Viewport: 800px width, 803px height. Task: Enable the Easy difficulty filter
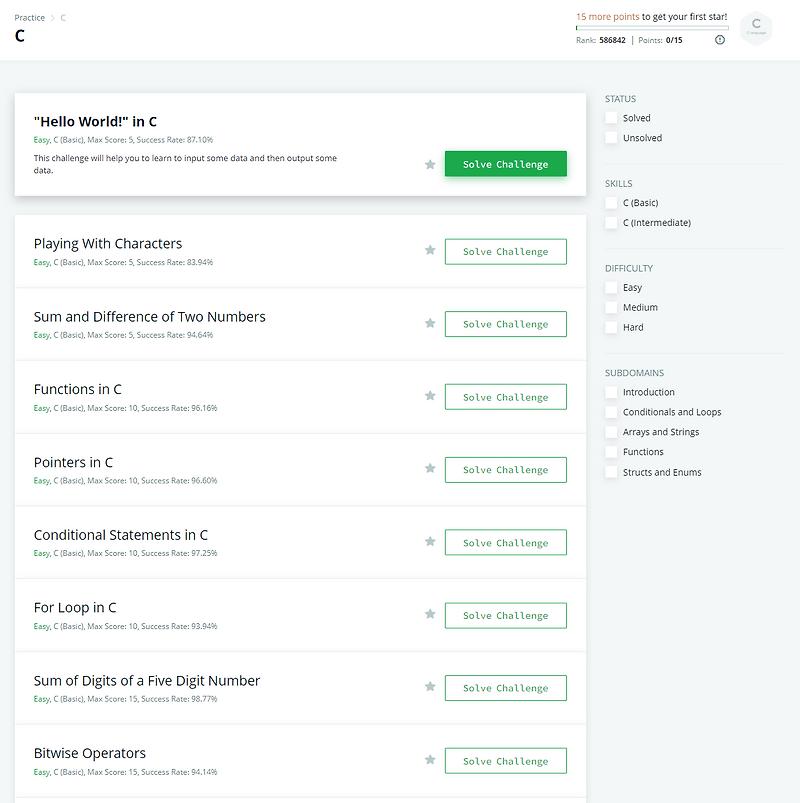click(x=611, y=287)
